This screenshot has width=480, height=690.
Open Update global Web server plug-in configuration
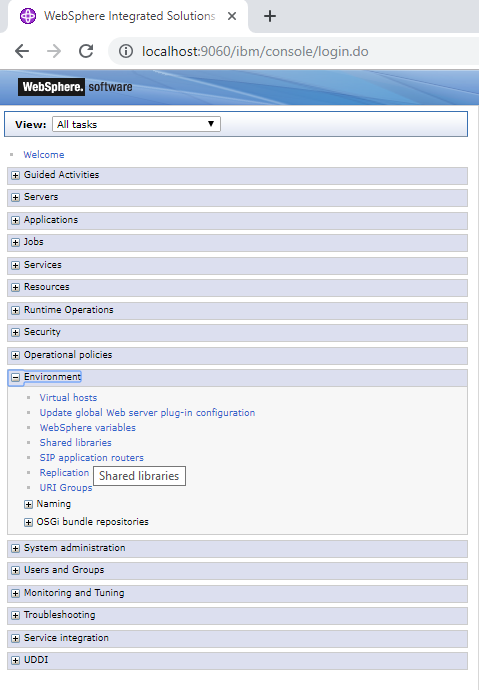(x=147, y=412)
